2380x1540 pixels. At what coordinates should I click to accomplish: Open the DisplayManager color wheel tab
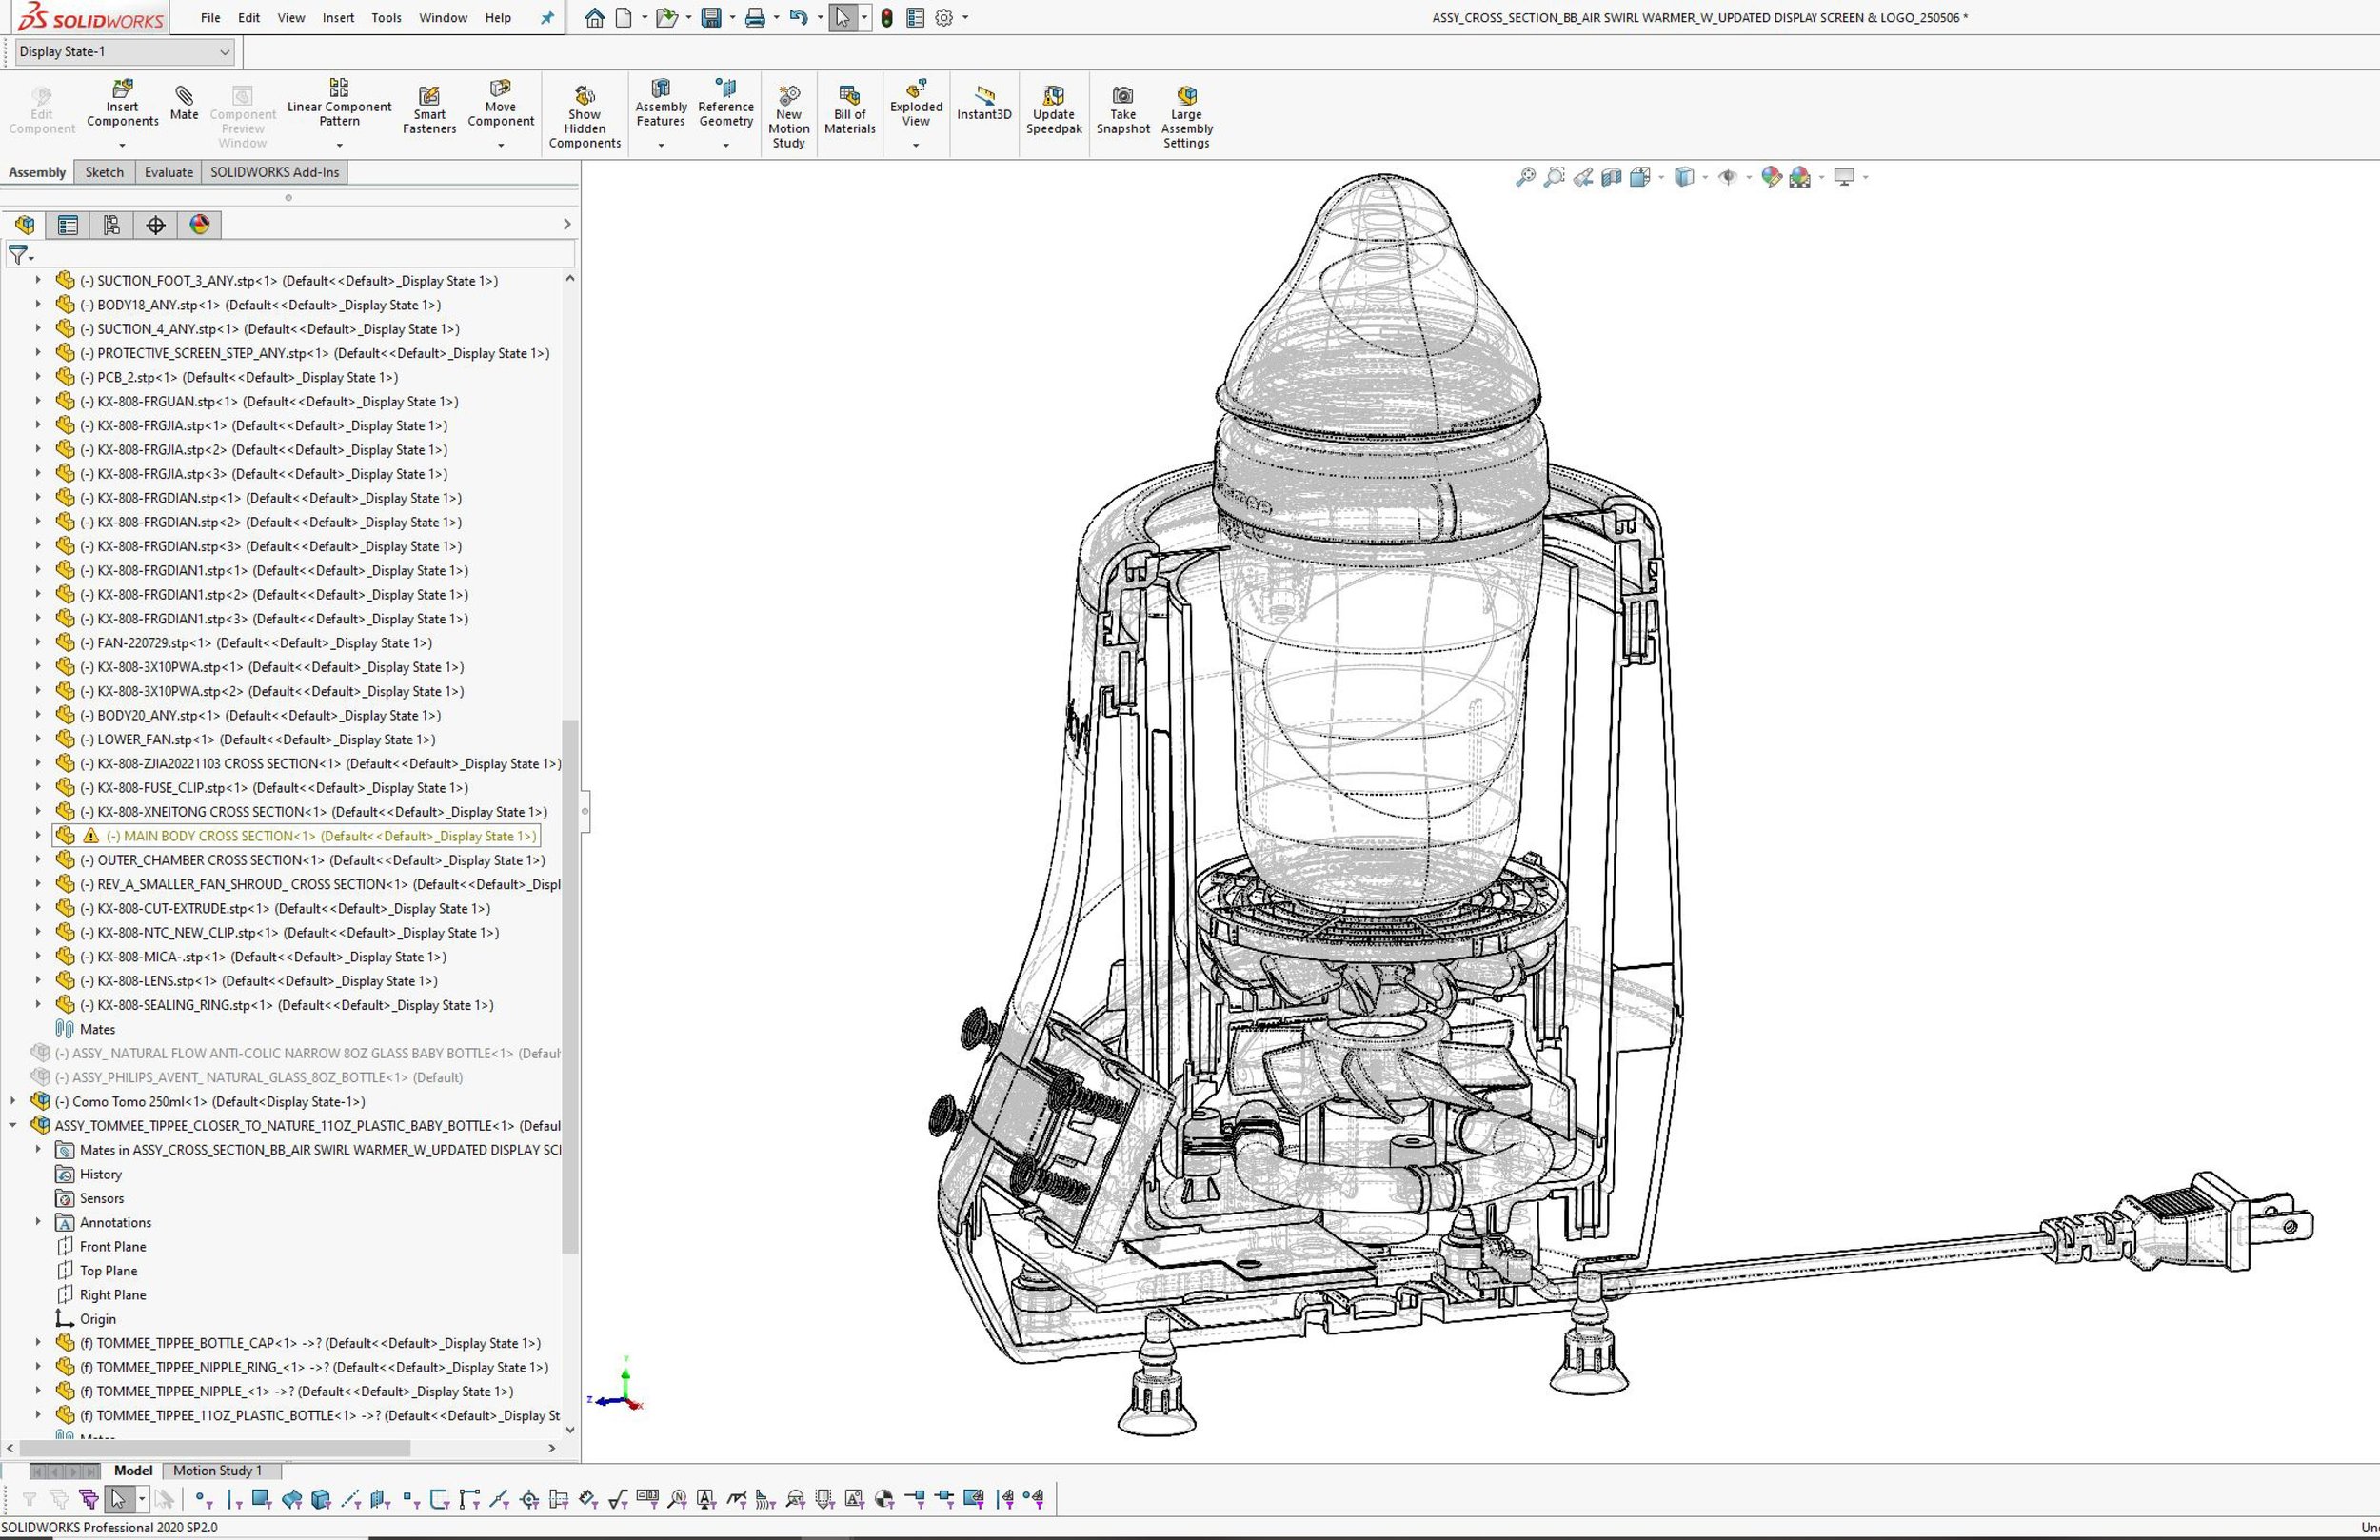(x=200, y=225)
